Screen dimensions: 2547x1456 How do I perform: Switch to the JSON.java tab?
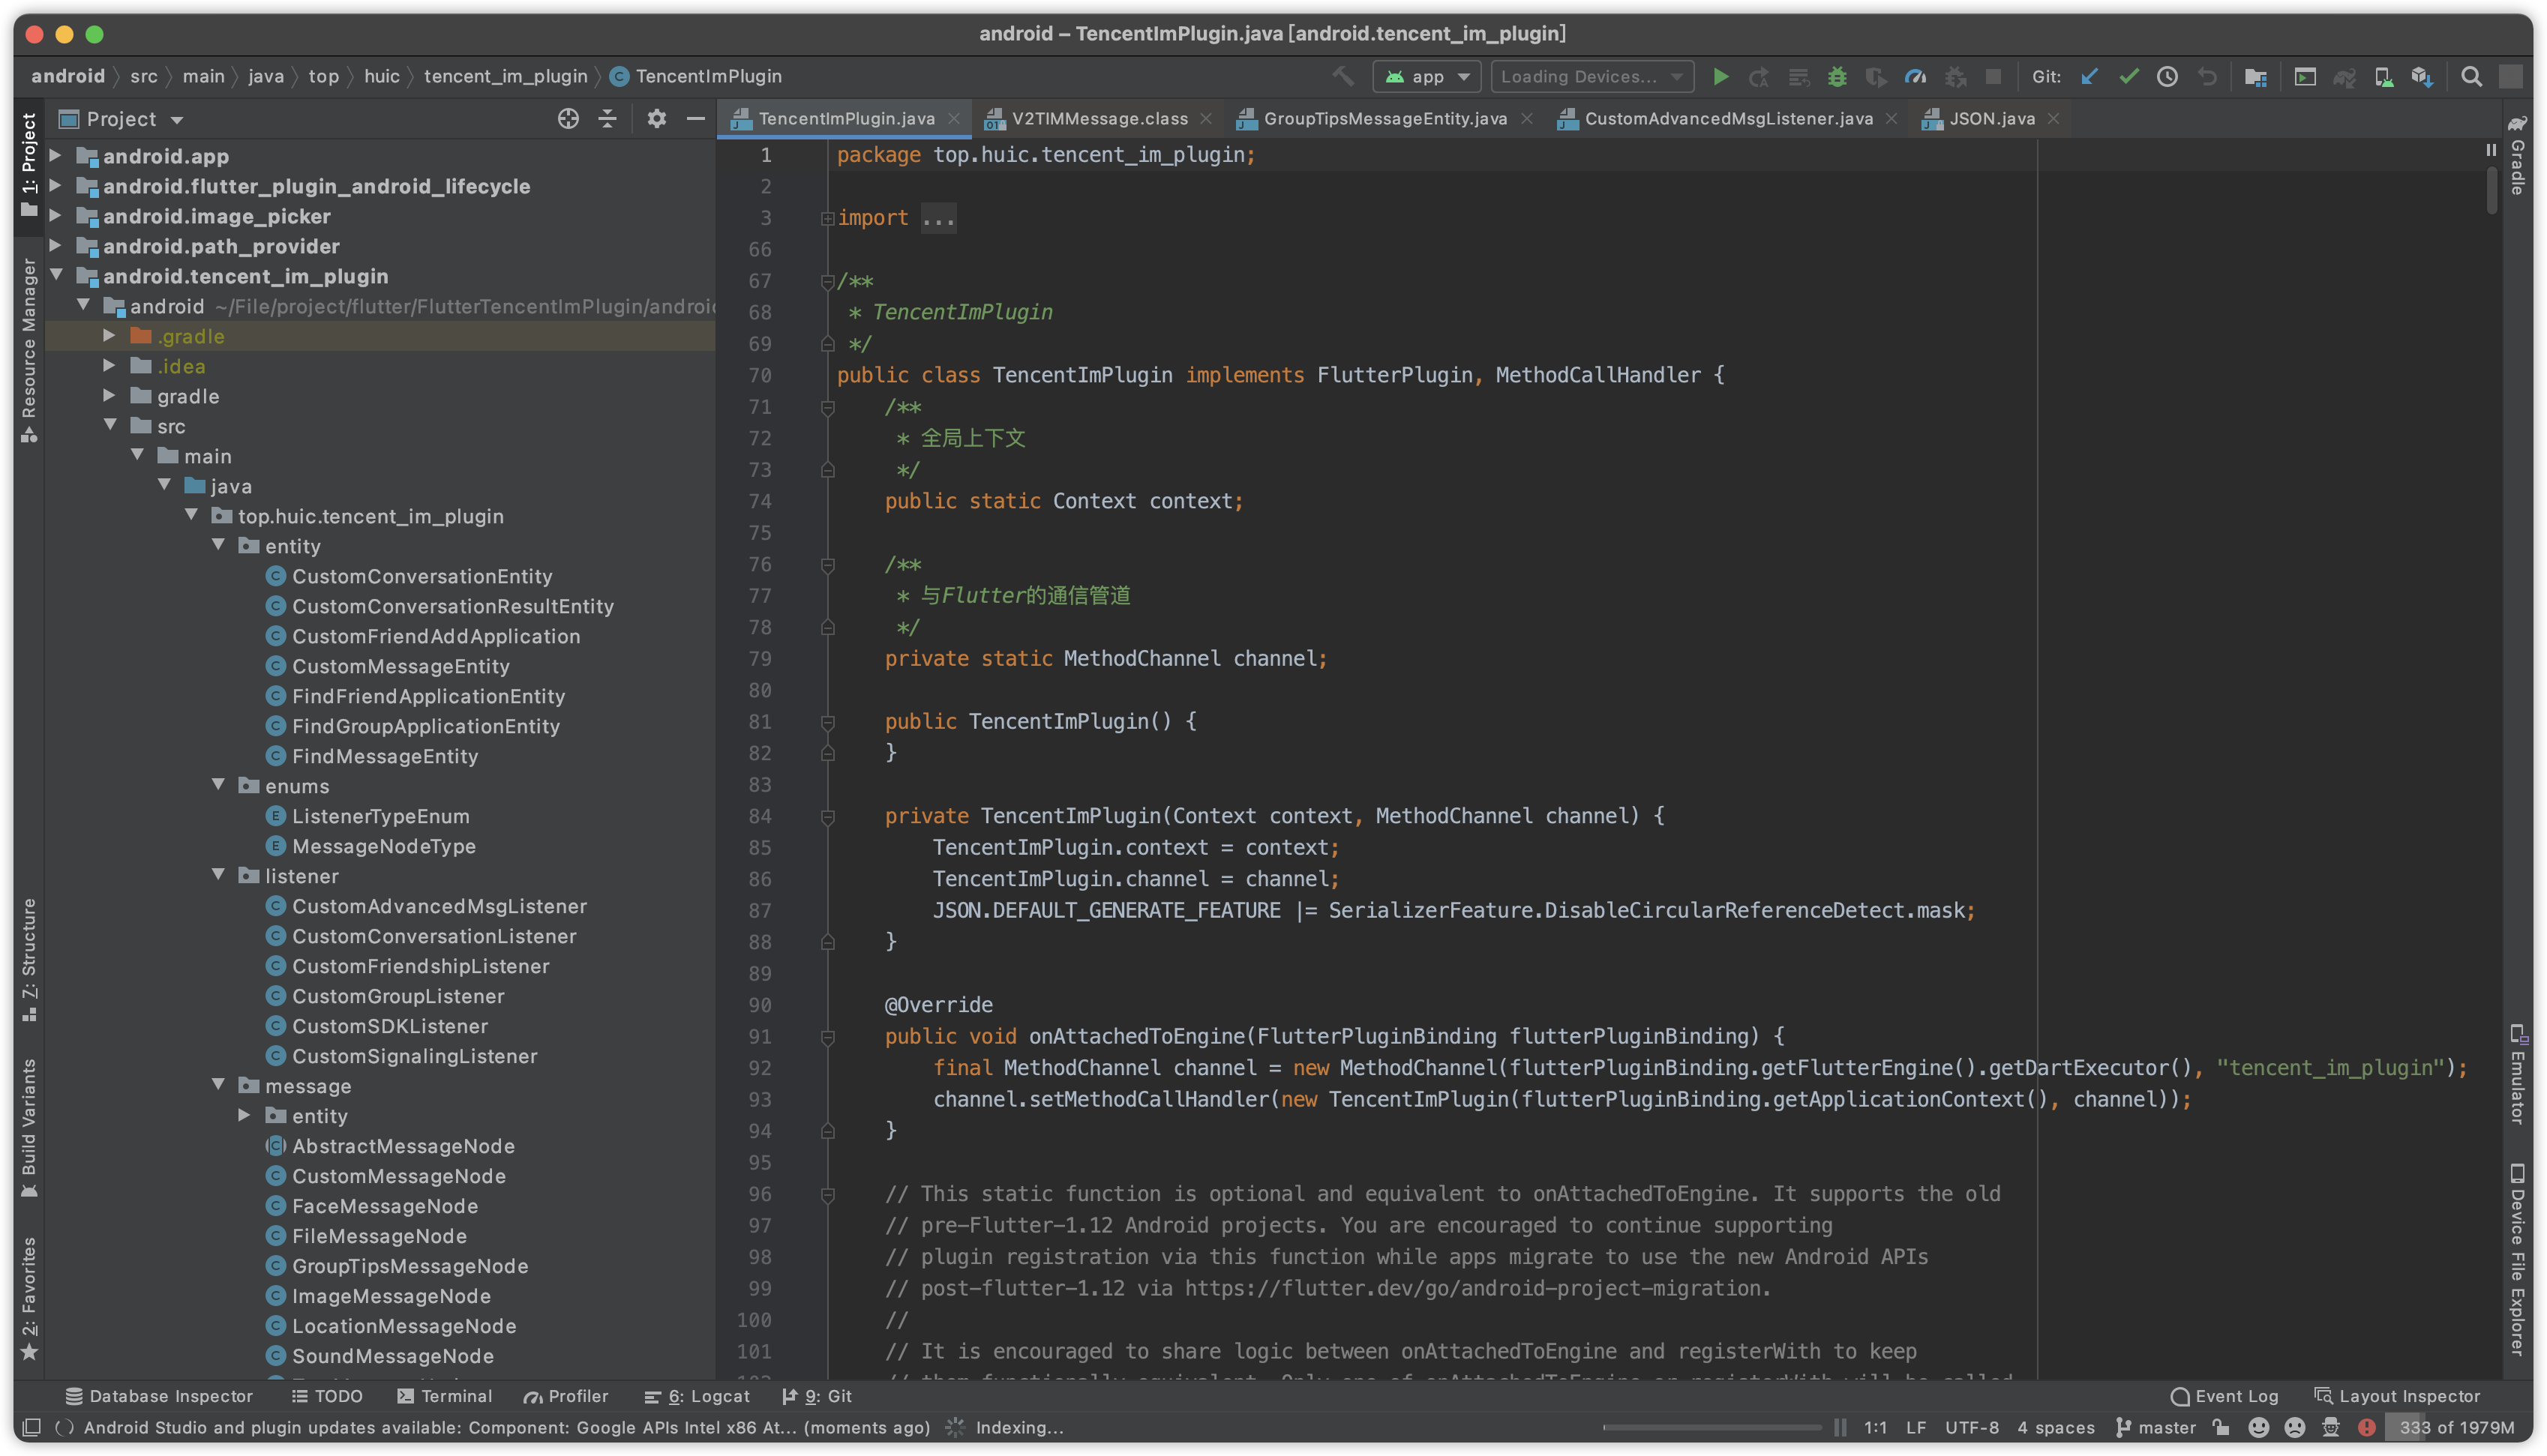(1990, 118)
